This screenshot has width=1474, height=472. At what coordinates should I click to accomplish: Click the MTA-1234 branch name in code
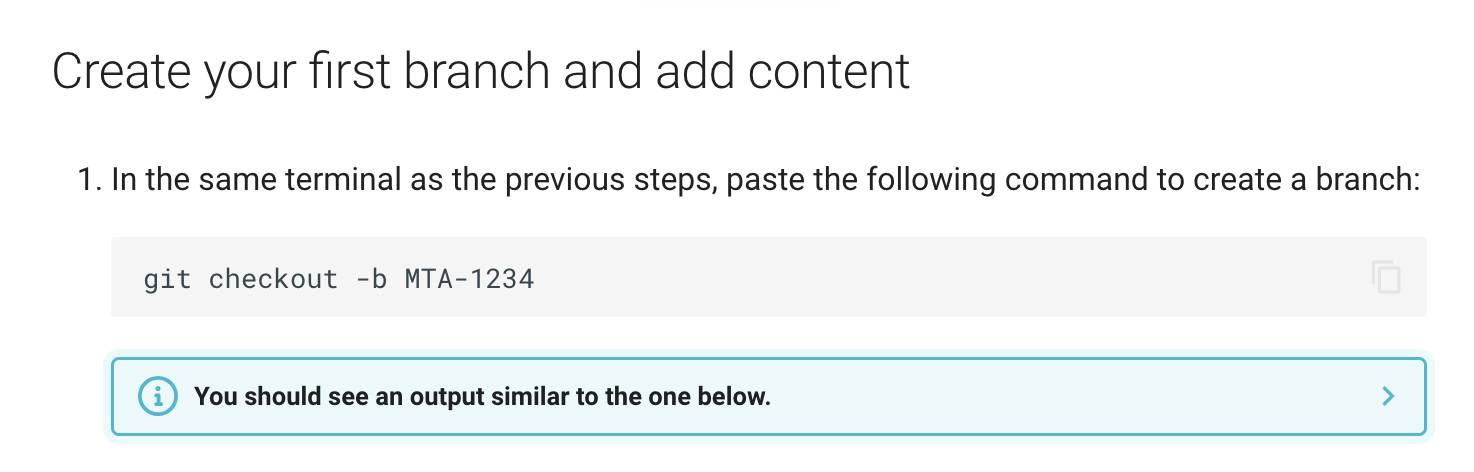coord(469,278)
